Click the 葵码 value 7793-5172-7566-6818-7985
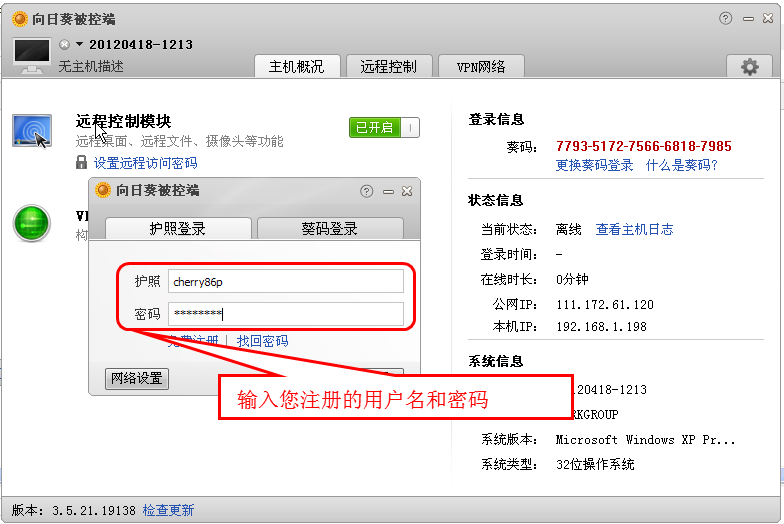Screen dimensions: 784x524 coord(644,146)
